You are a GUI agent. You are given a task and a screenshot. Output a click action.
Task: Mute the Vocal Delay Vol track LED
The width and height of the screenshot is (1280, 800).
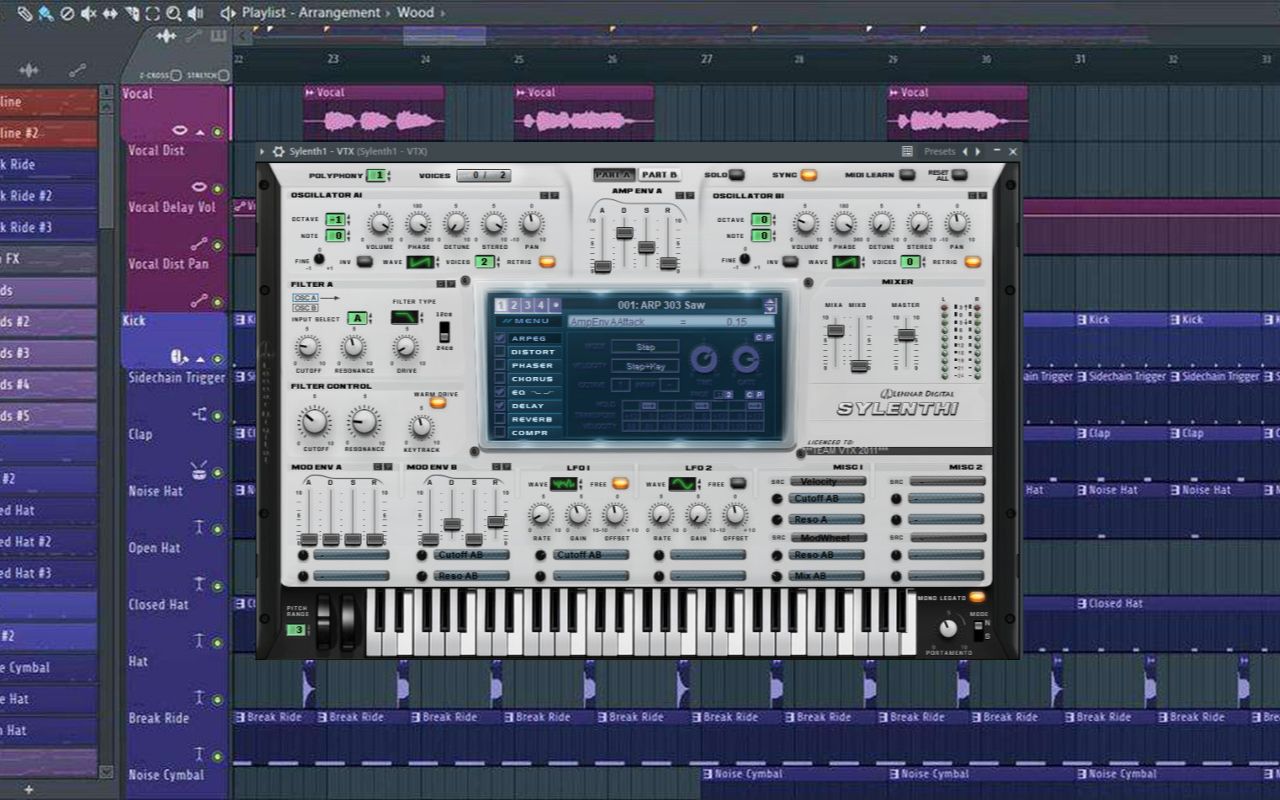click(x=218, y=245)
